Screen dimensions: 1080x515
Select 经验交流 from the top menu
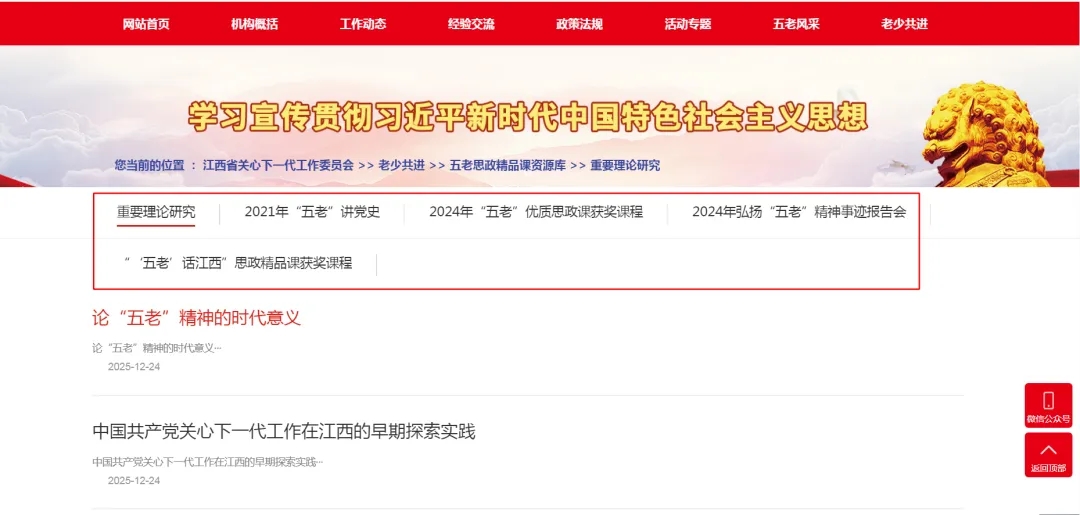(x=471, y=24)
